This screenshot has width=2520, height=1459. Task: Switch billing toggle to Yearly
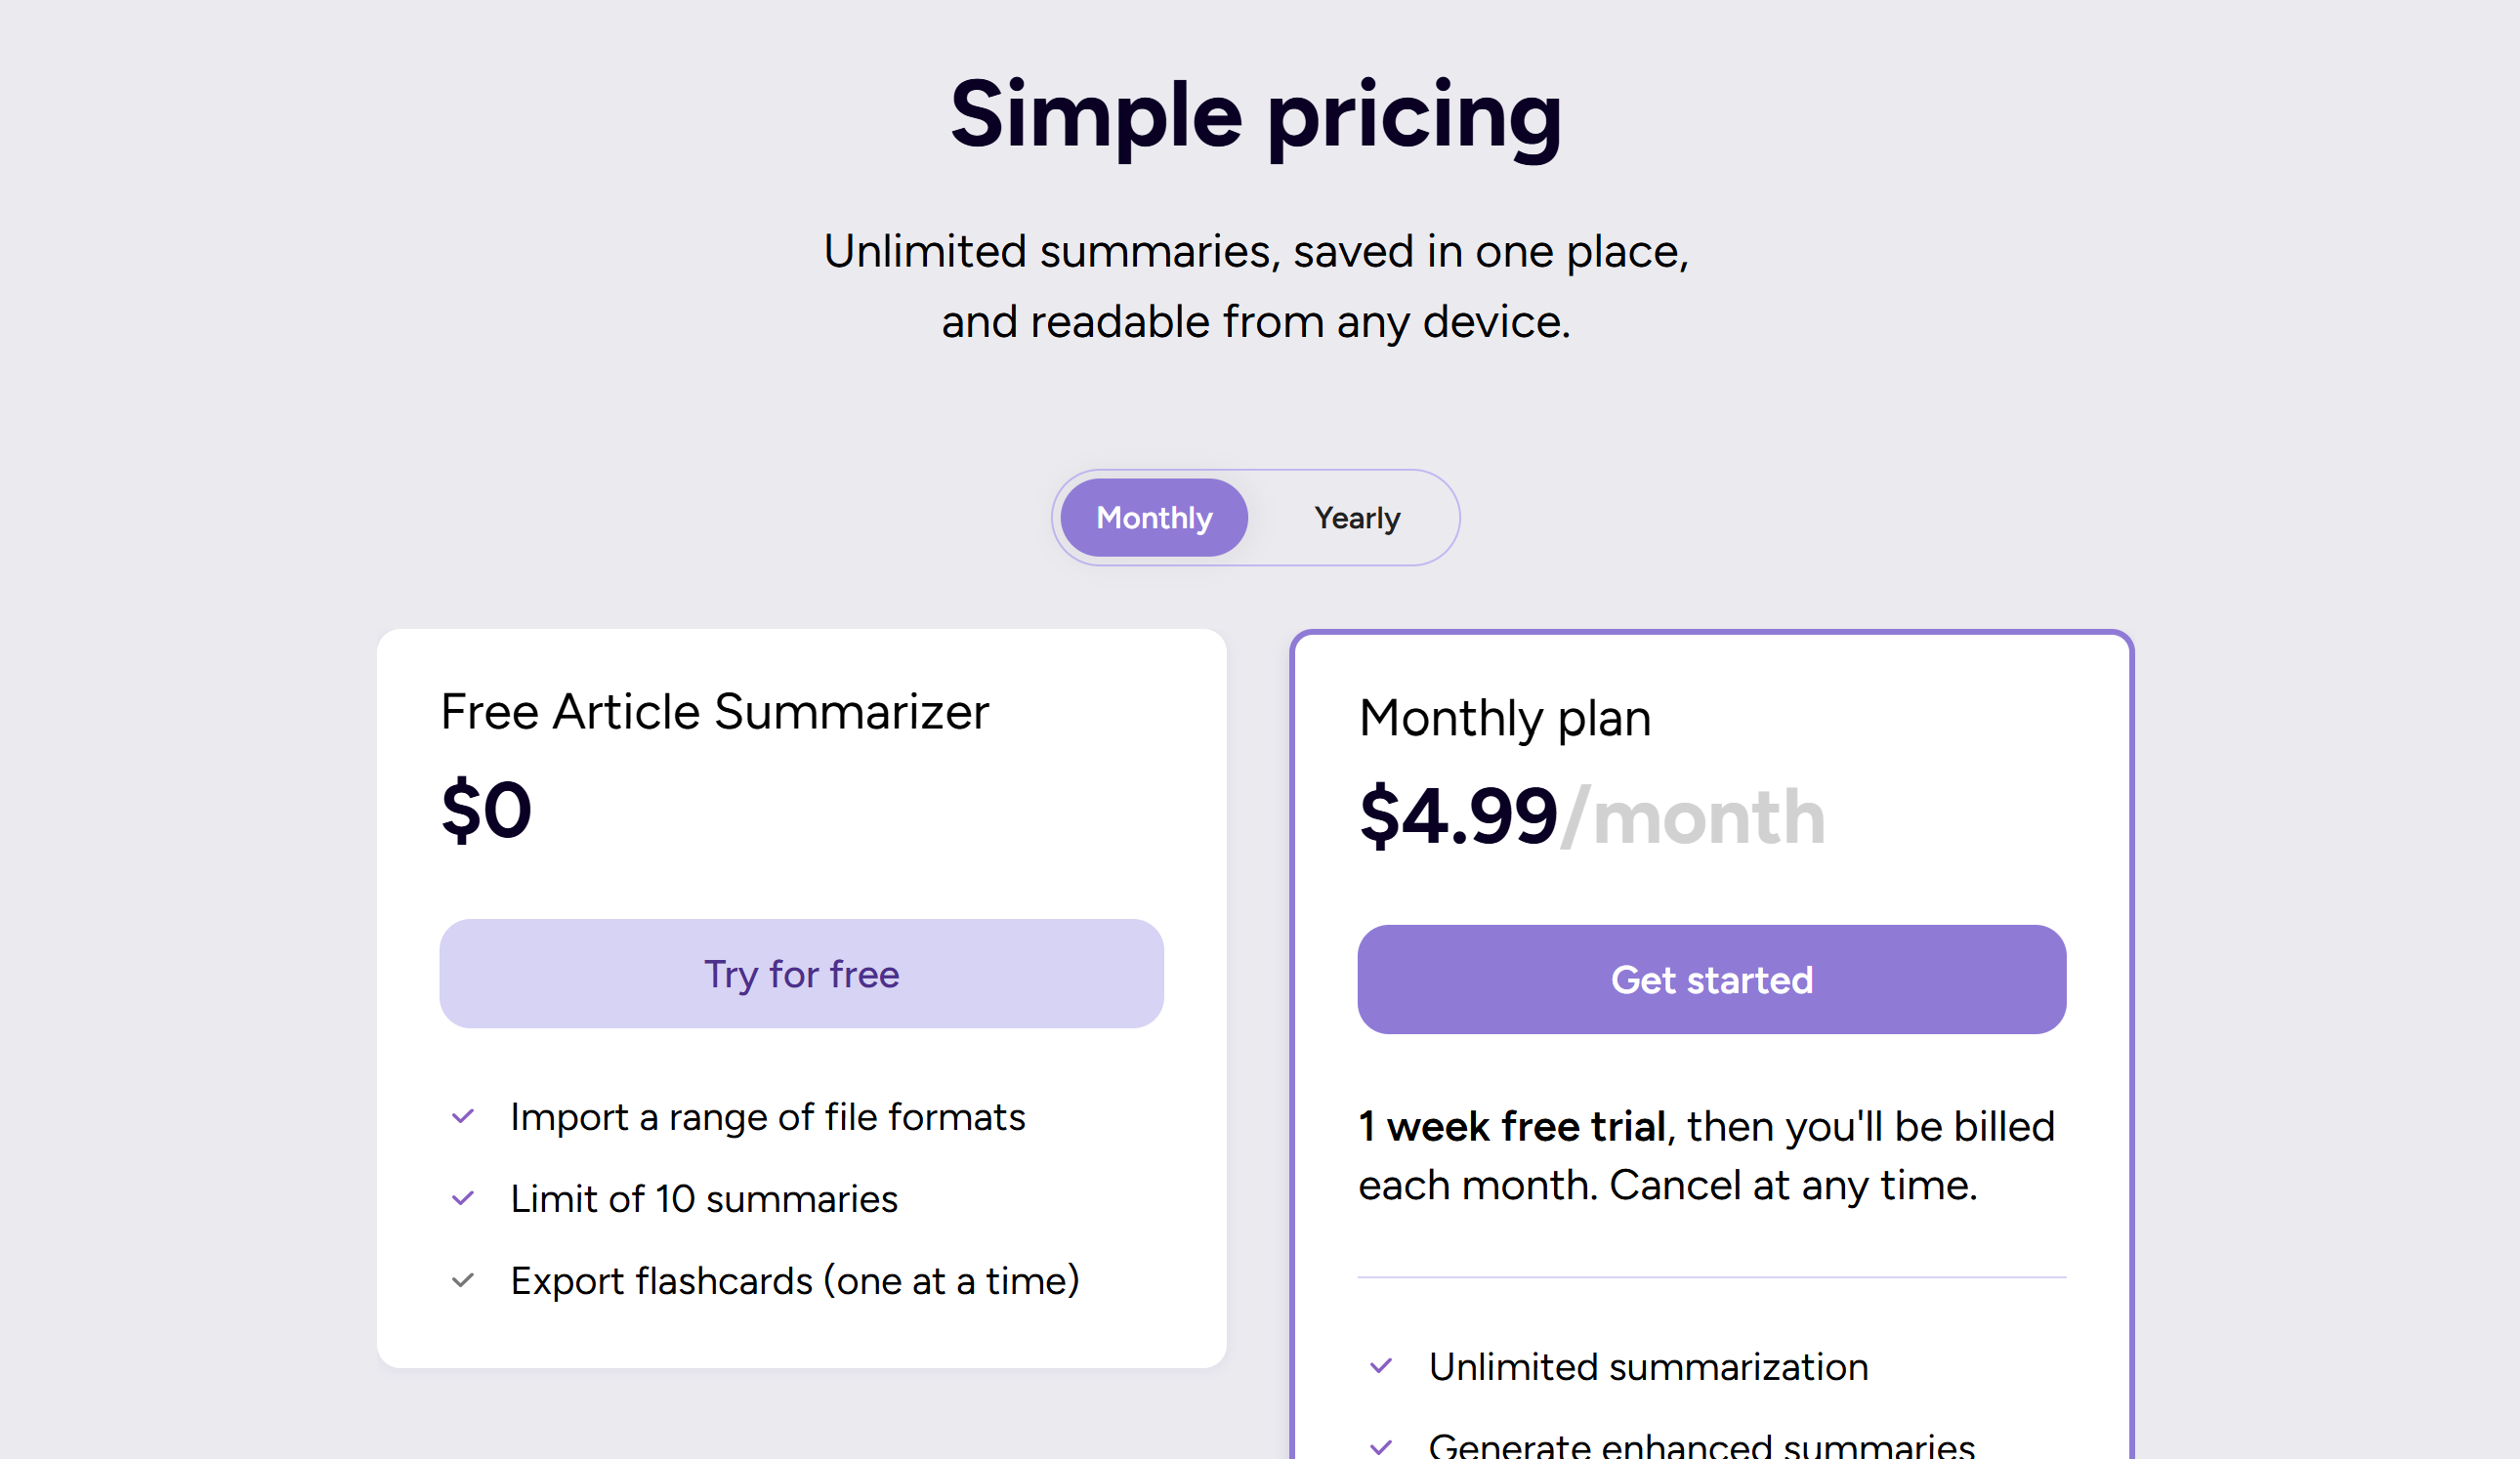point(1357,518)
